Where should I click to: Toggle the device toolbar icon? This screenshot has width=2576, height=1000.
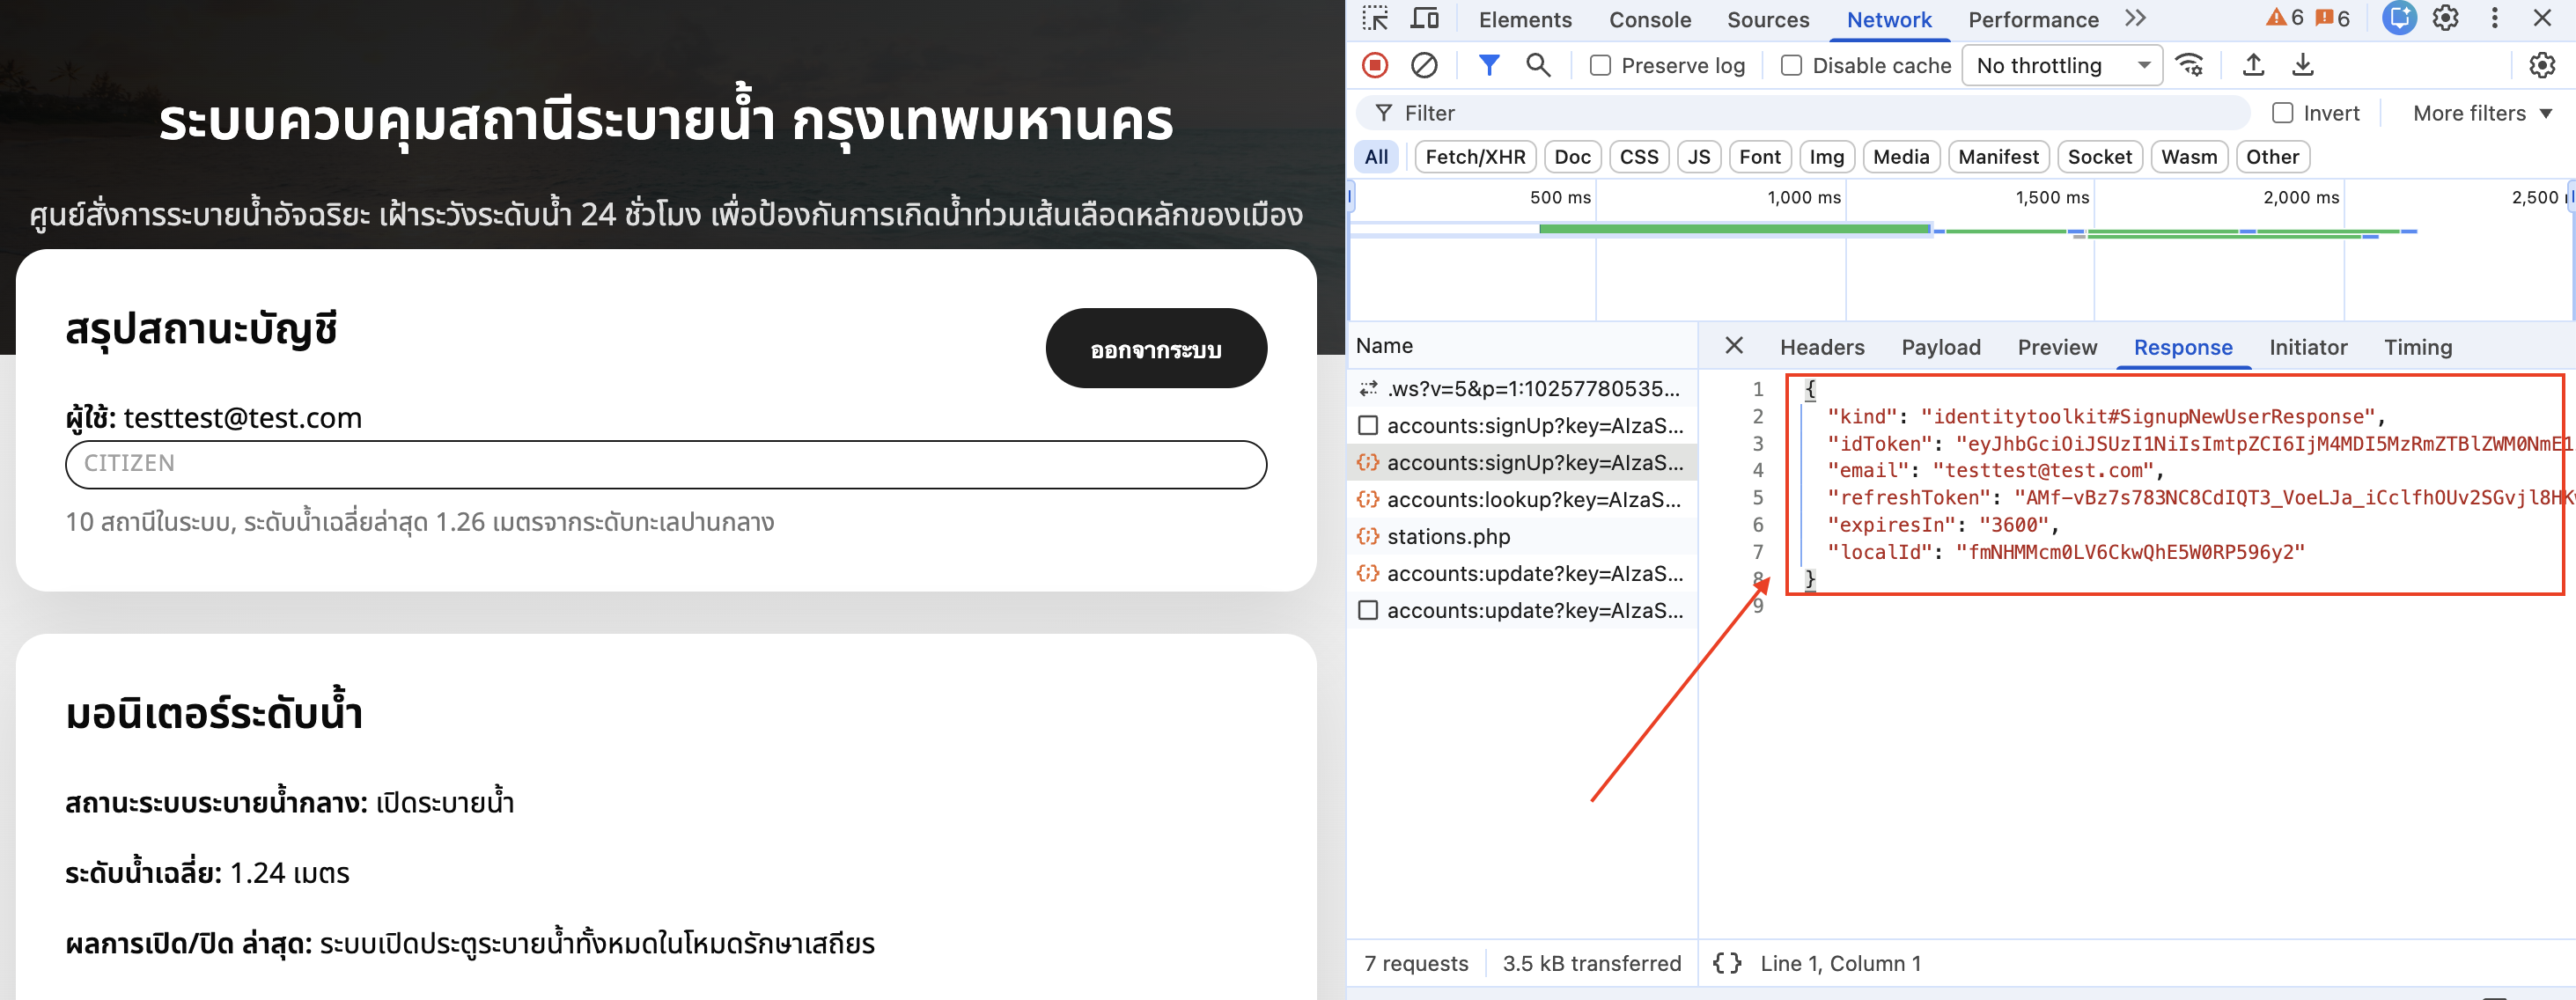tap(1424, 19)
